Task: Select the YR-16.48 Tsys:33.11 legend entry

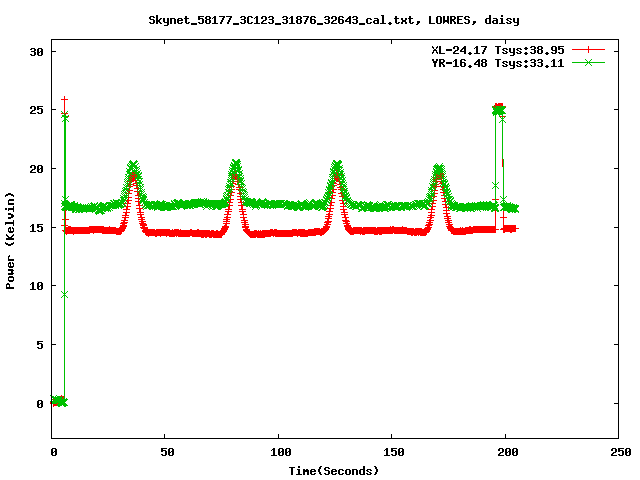Action: tap(498, 63)
